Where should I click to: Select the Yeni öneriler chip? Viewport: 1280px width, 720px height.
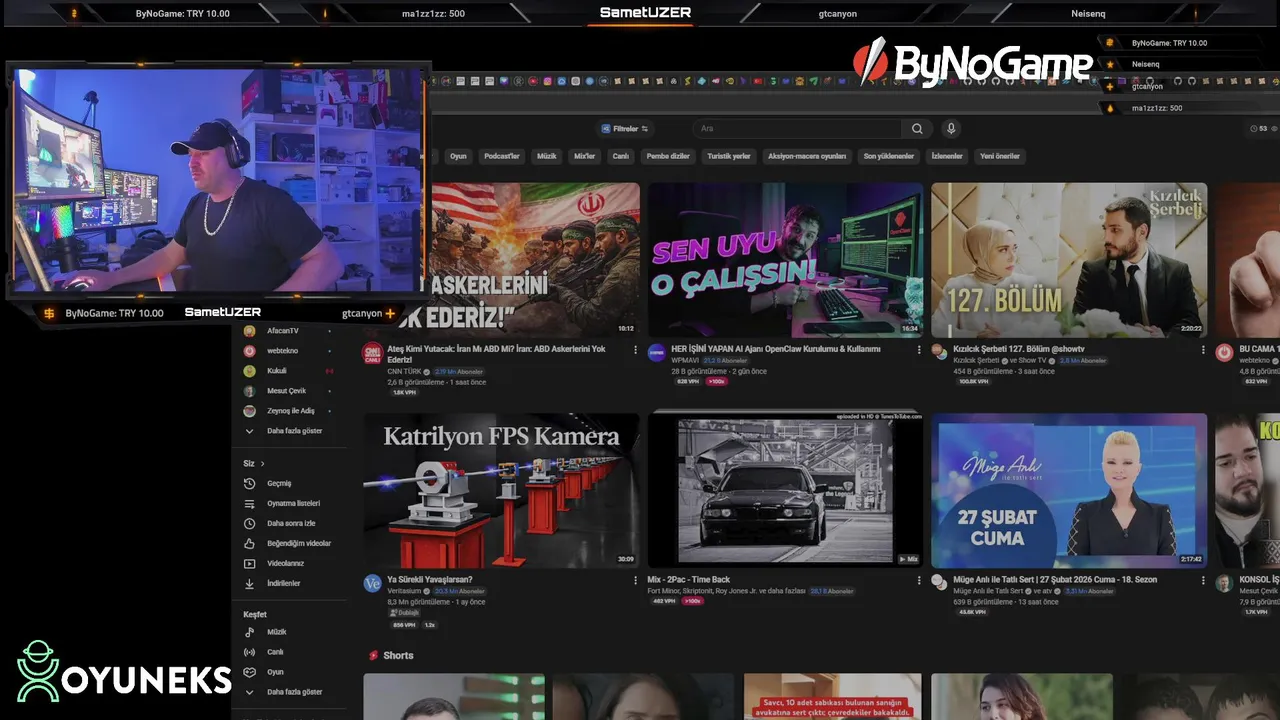point(1000,156)
